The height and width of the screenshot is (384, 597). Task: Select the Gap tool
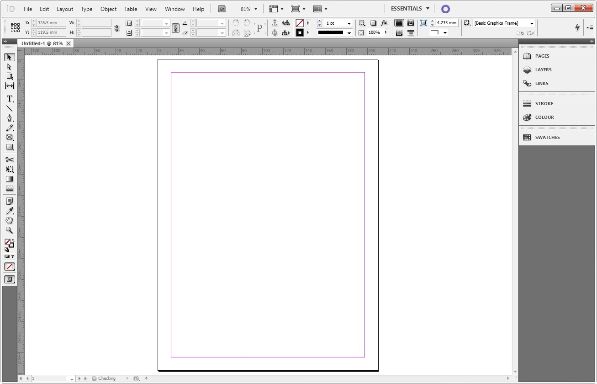[x=9, y=86]
